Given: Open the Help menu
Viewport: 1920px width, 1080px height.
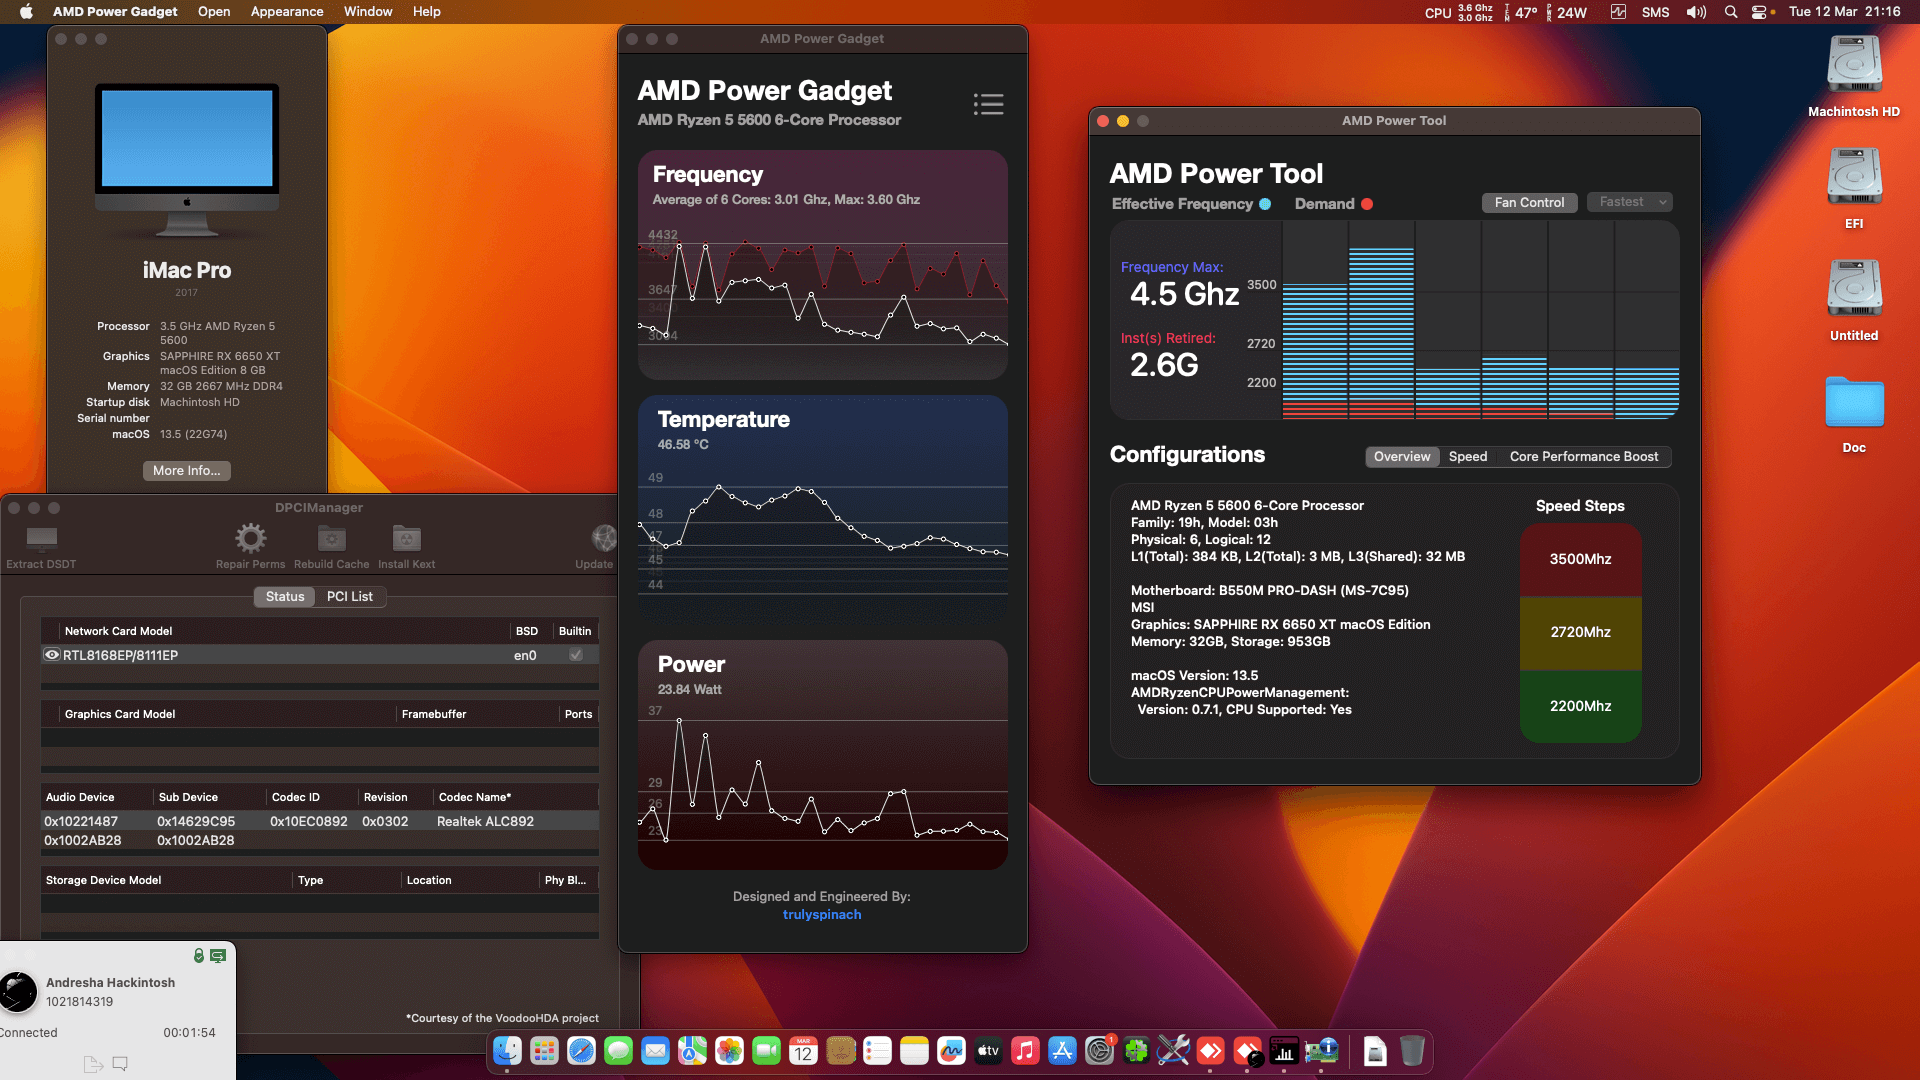Looking at the screenshot, I should (427, 12).
